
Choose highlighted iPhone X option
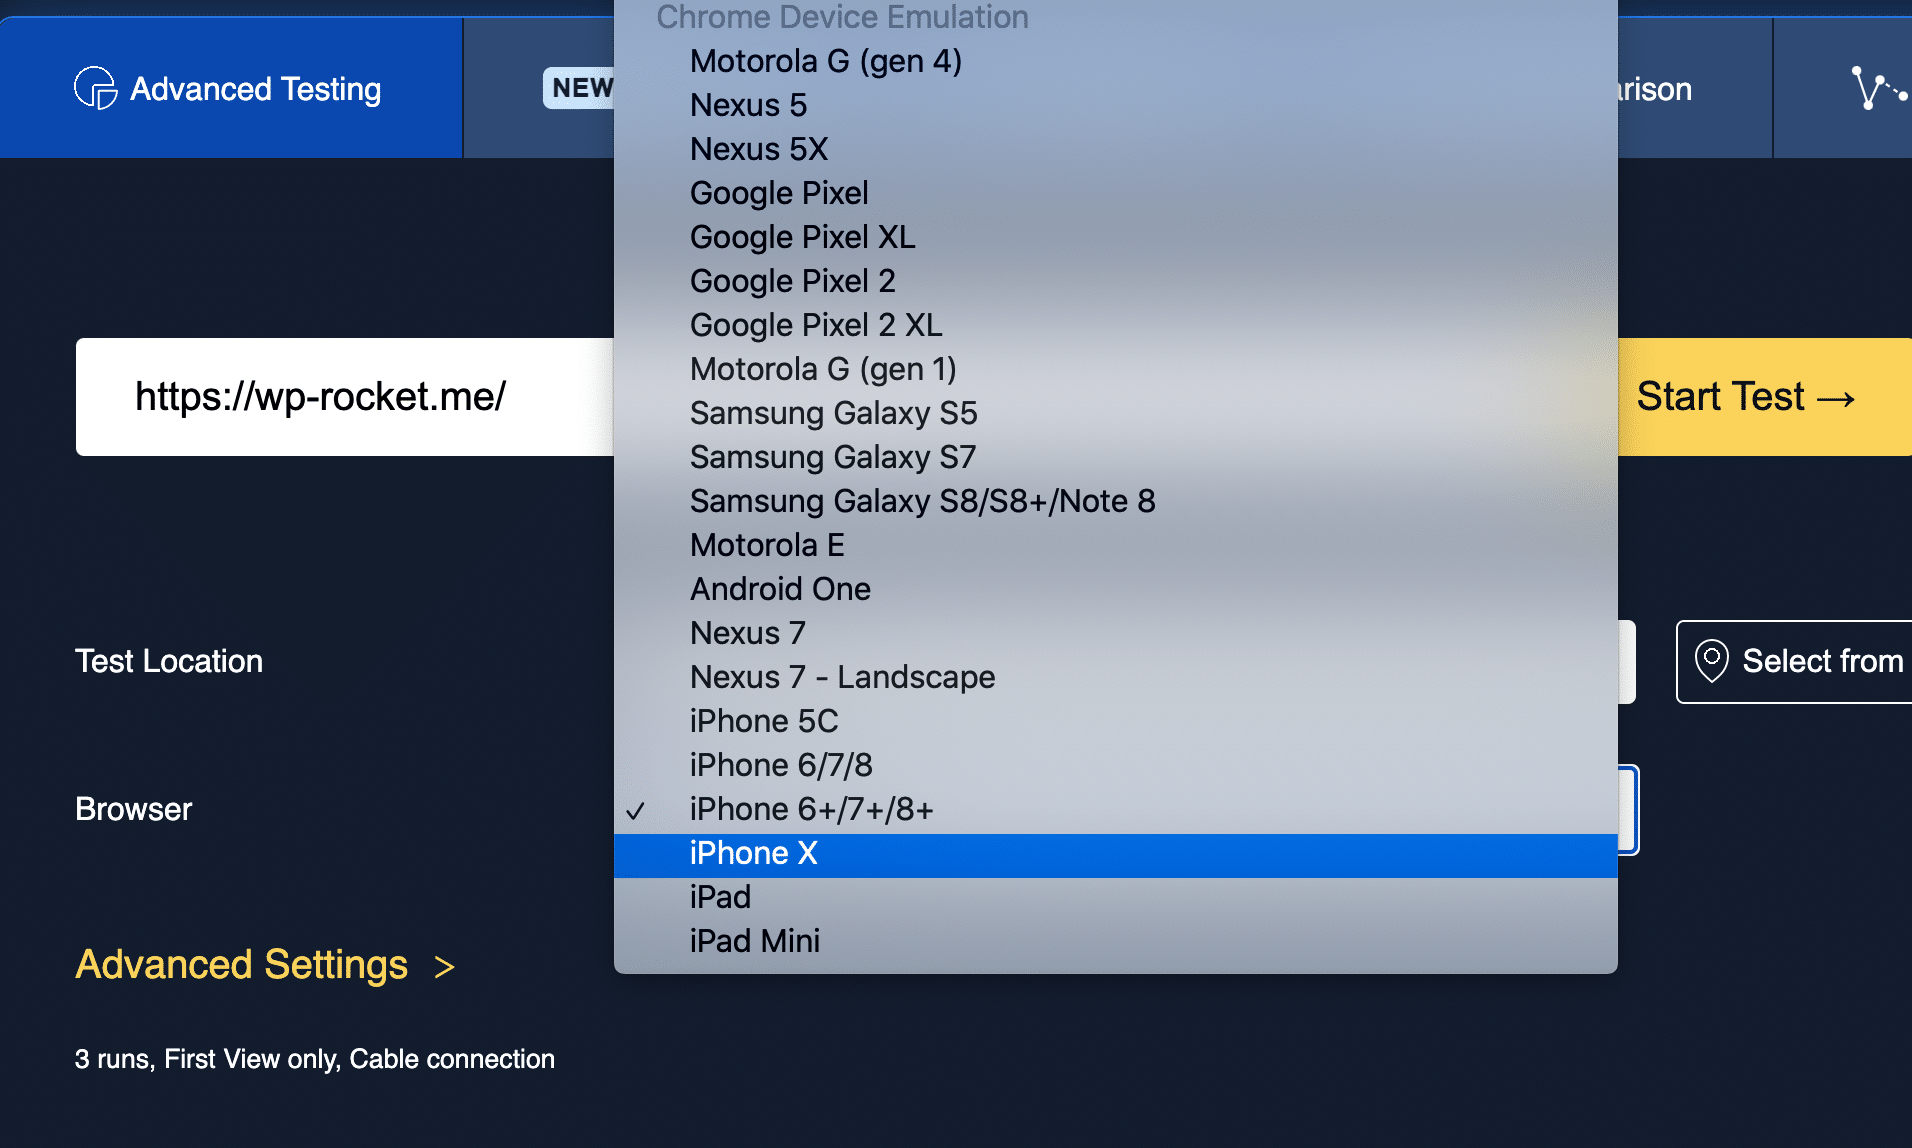[x=1116, y=855]
